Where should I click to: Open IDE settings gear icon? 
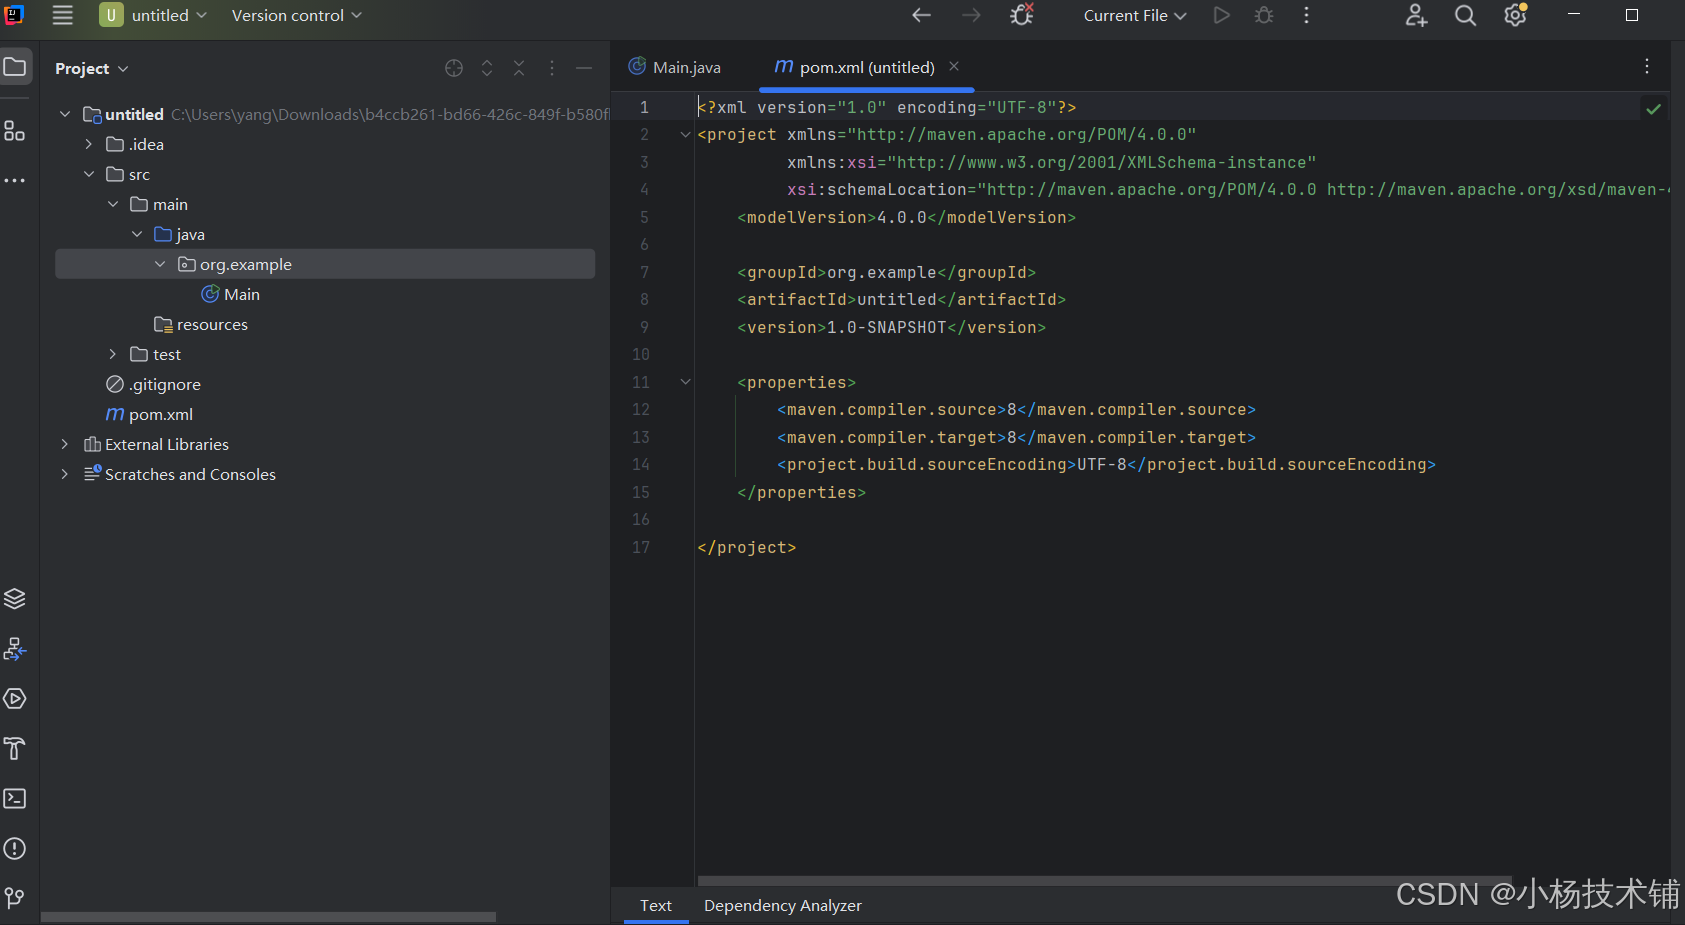coord(1515,15)
